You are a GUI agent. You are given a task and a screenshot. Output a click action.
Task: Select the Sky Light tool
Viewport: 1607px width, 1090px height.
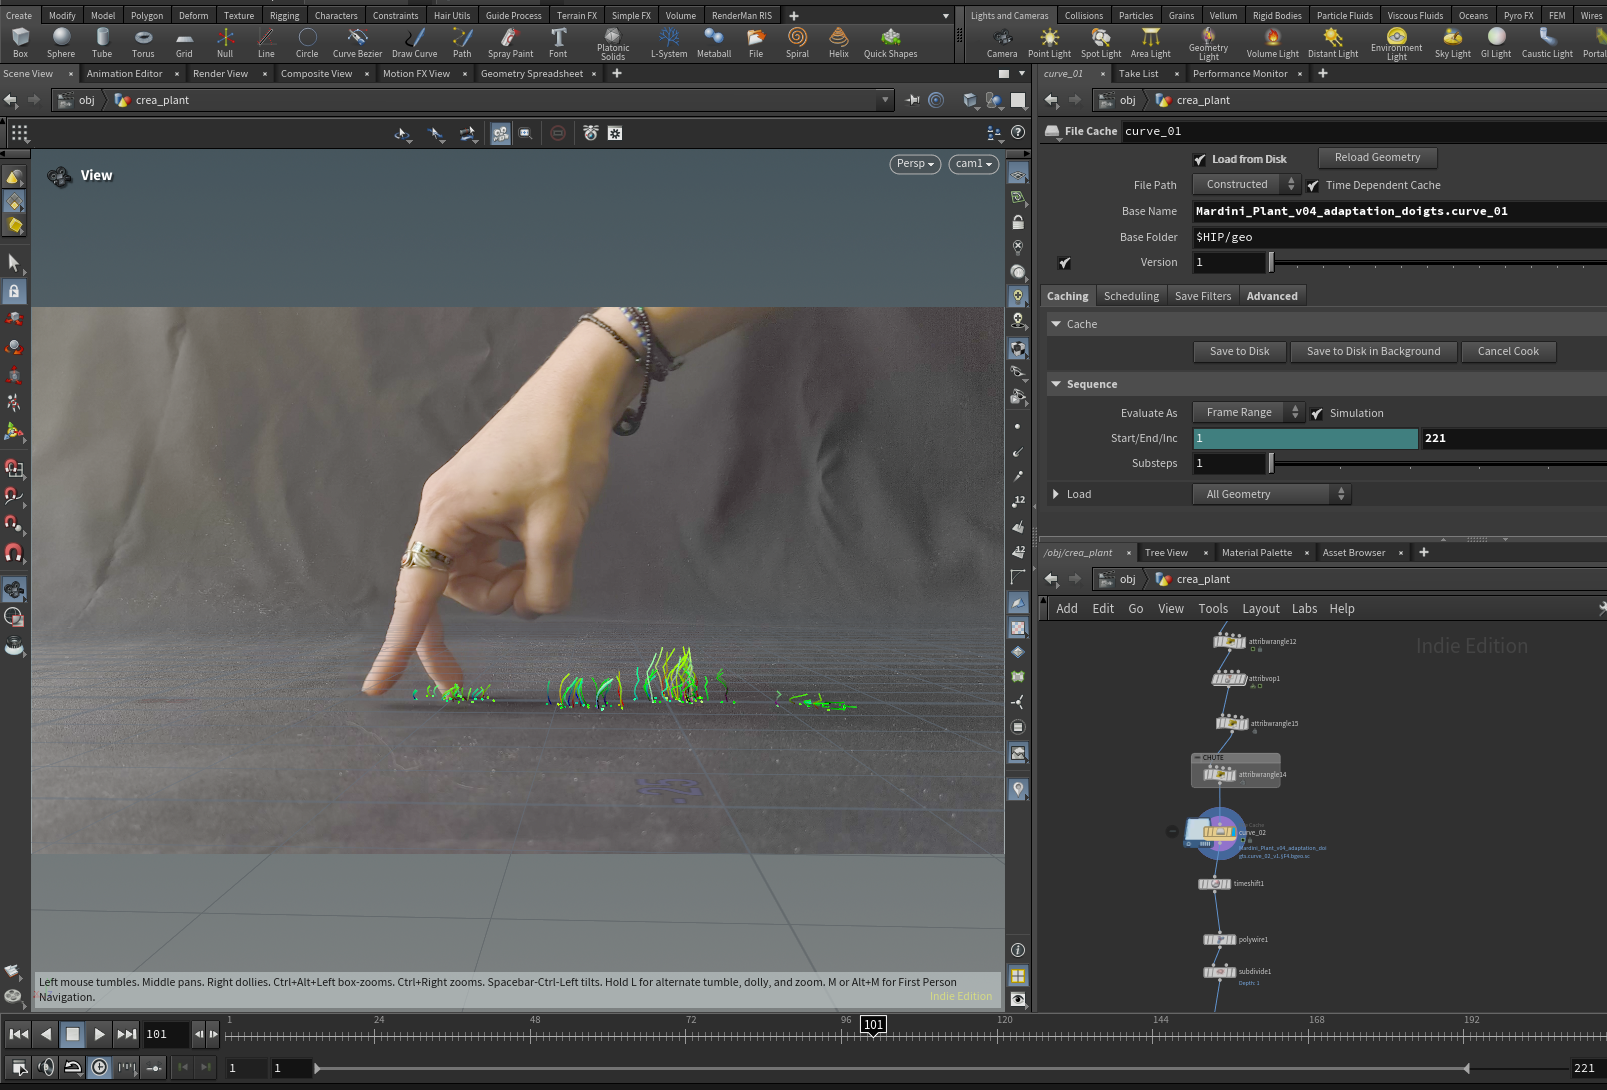(x=1452, y=43)
